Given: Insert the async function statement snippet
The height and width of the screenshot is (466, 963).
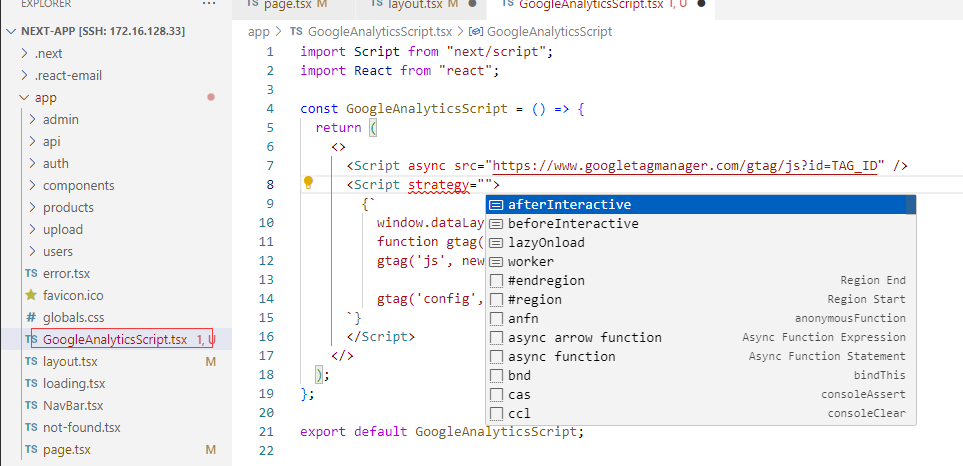Looking at the screenshot, I should pyautogui.click(x=700, y=357).
